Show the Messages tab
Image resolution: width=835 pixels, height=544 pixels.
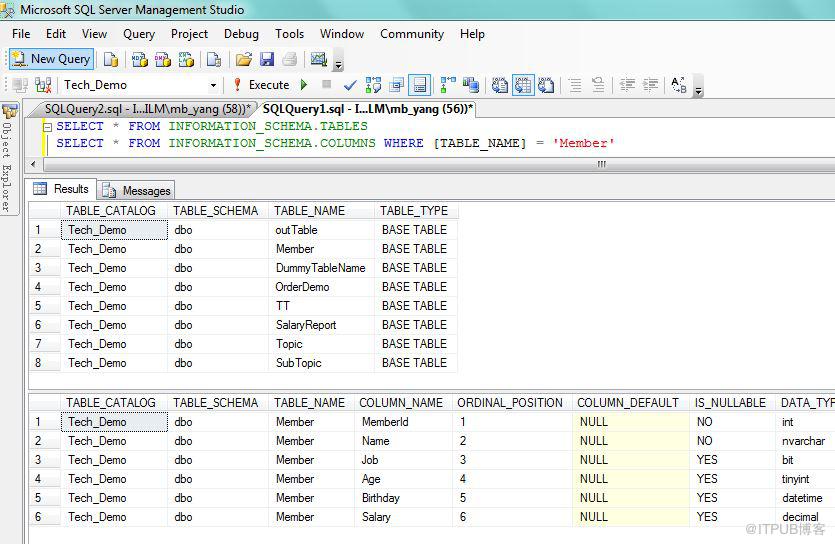(137, 191)
